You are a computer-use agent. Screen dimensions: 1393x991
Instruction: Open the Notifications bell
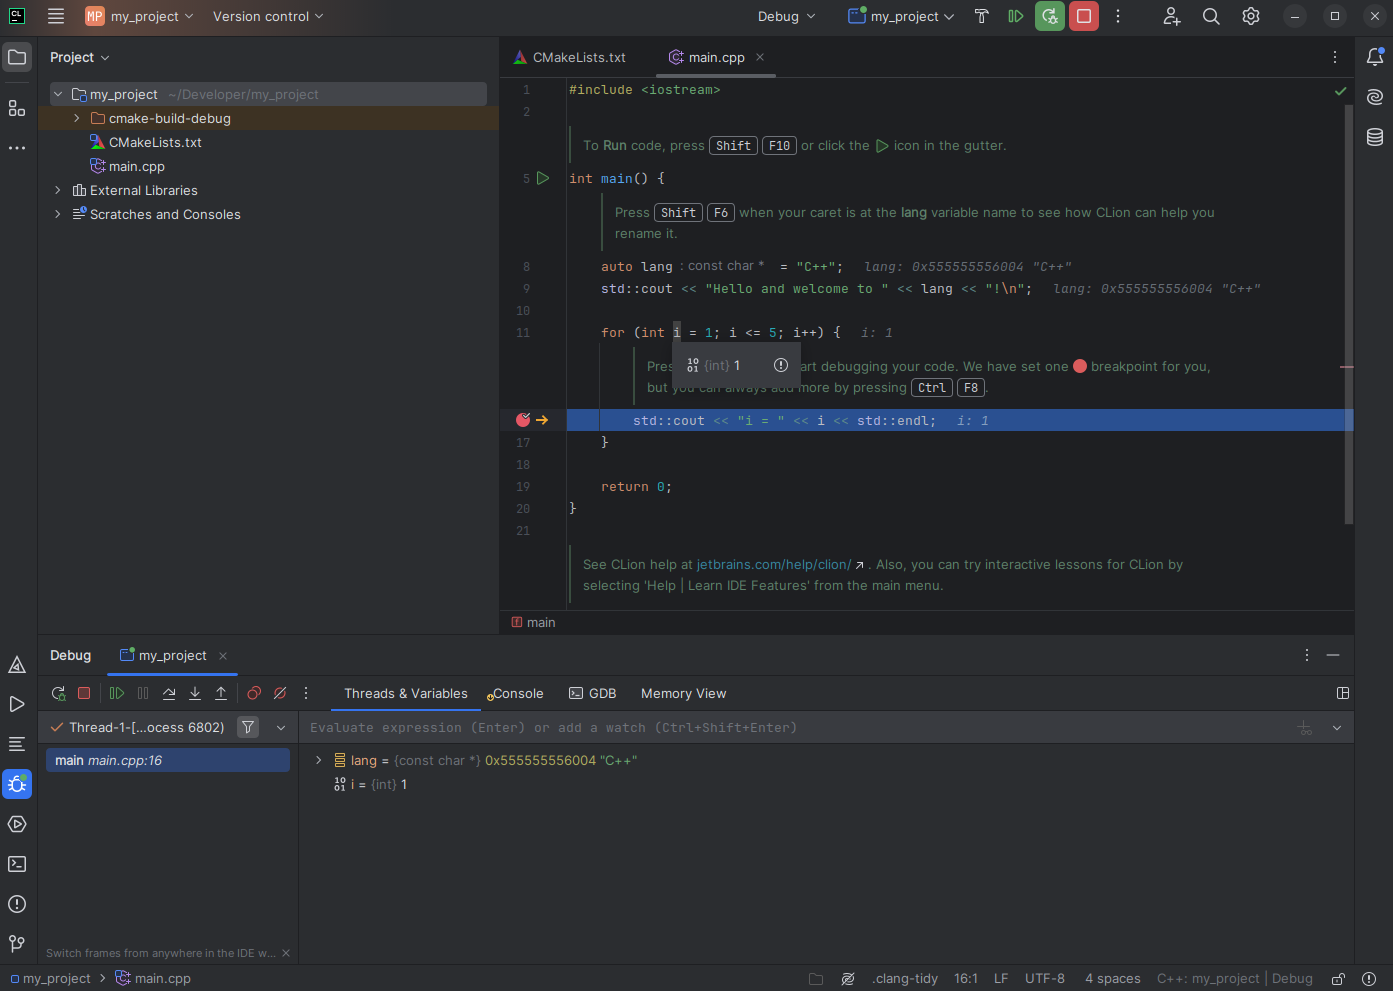click(1375, 57)
